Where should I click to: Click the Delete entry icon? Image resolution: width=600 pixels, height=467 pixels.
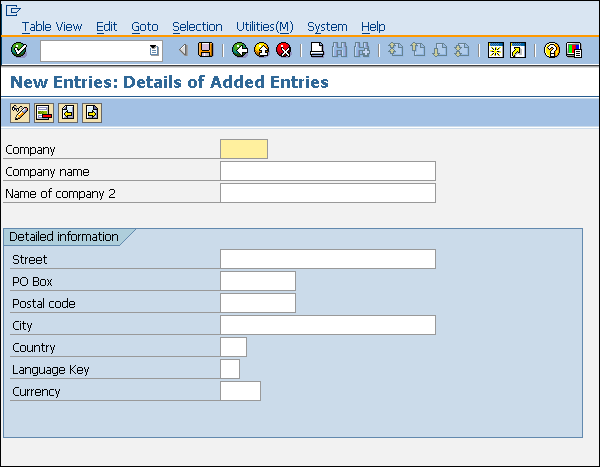tap(43, 113)
